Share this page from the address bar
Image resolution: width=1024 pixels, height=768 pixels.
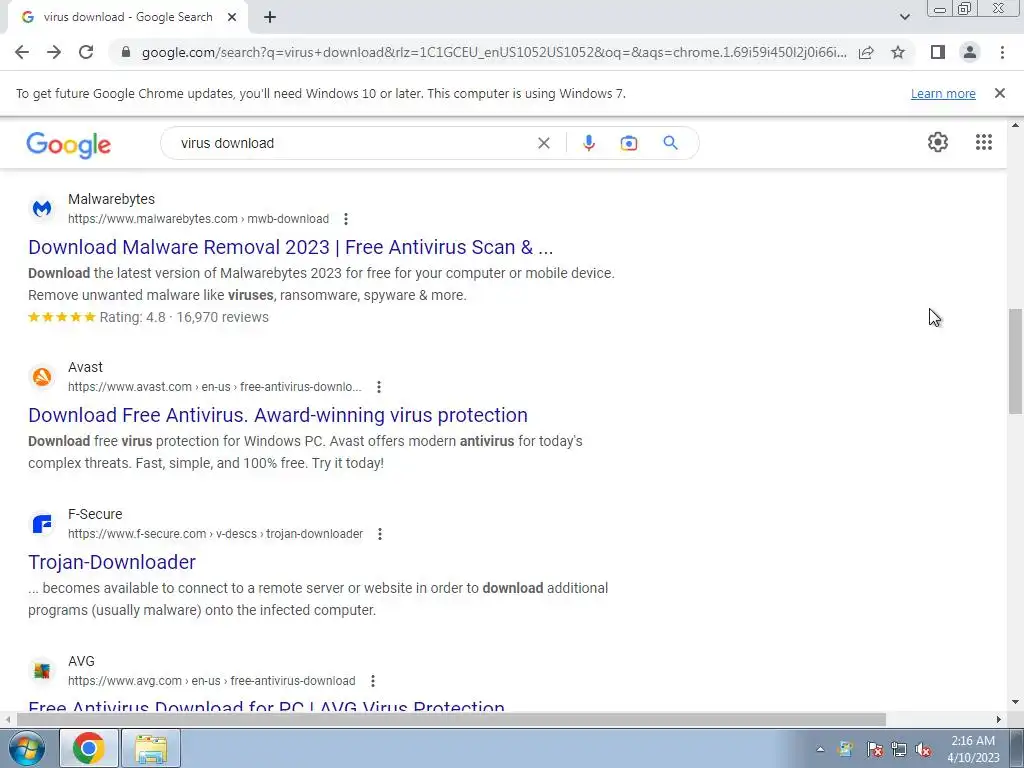point(866,52)
